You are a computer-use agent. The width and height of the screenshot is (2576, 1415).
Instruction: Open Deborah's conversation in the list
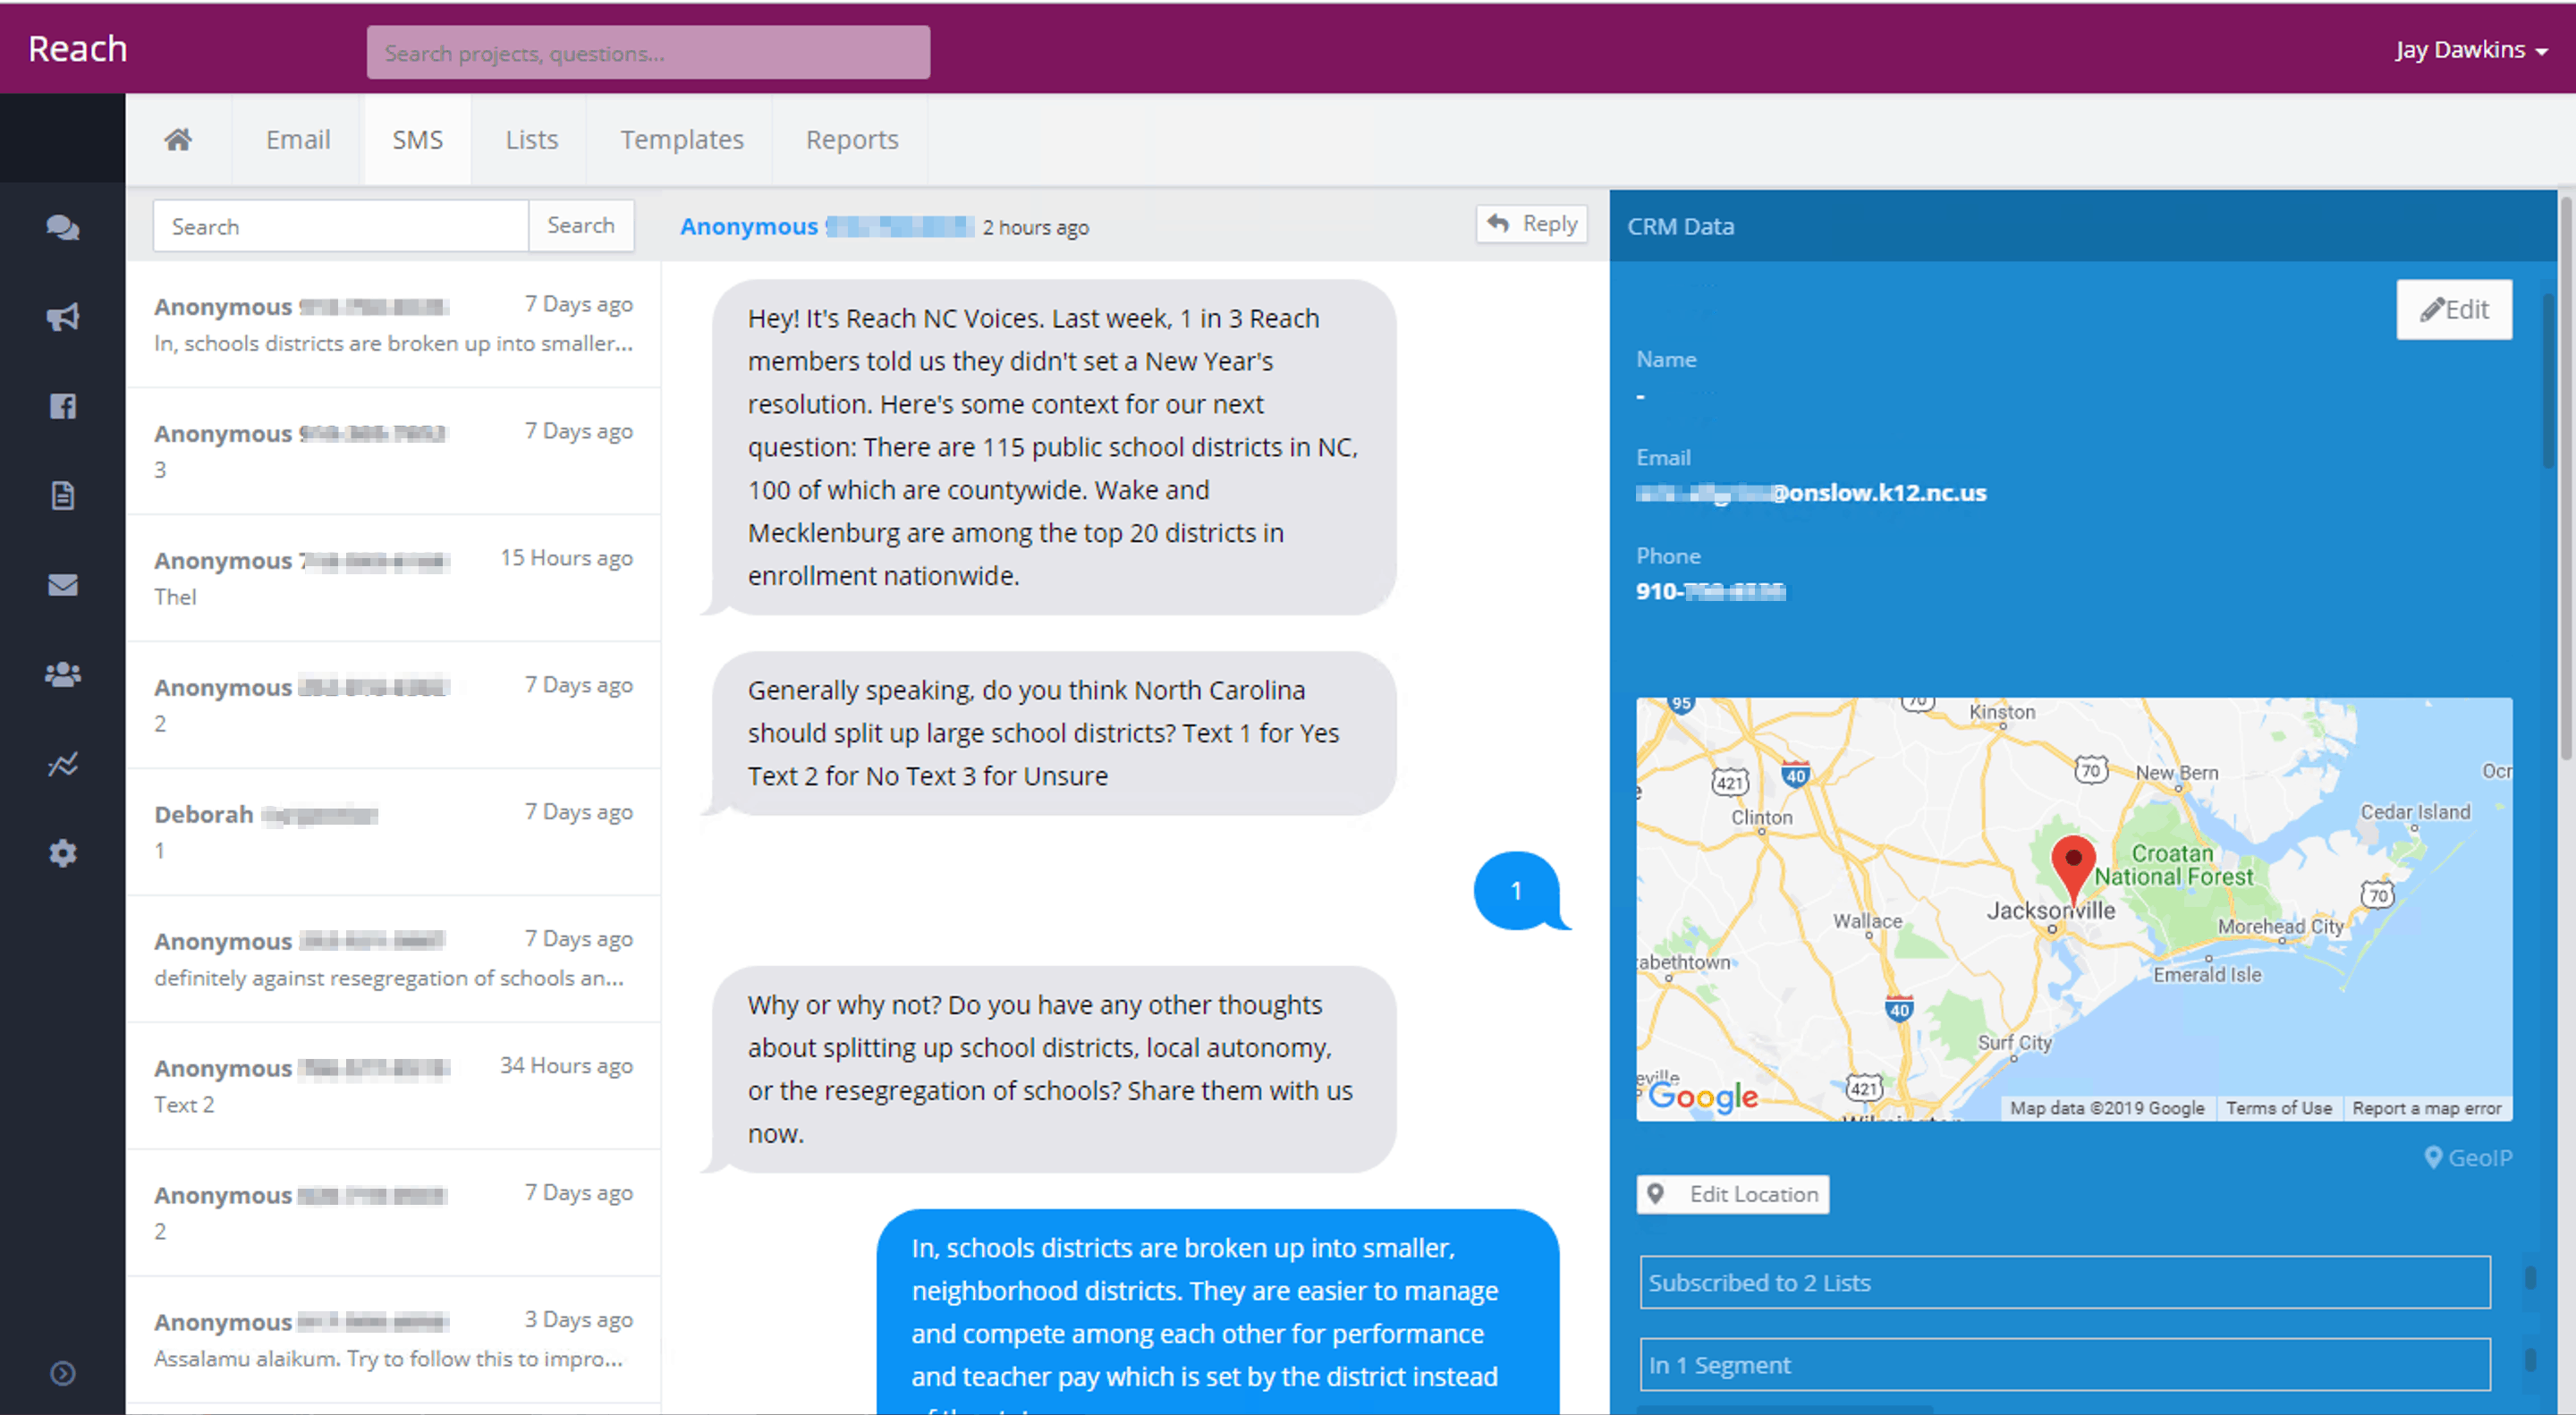tap(393, 831)
